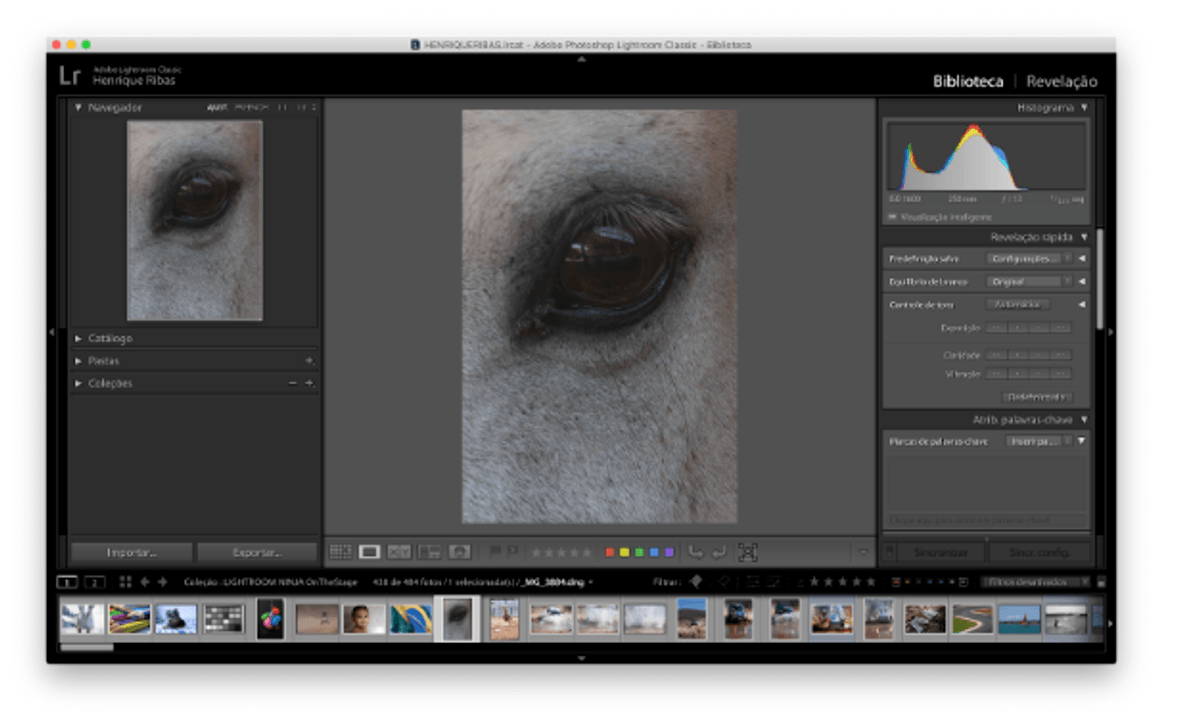Open Marcas de palavras-chave dropdown
This screenshot has height=723, width=1200.
(1039, 441)
